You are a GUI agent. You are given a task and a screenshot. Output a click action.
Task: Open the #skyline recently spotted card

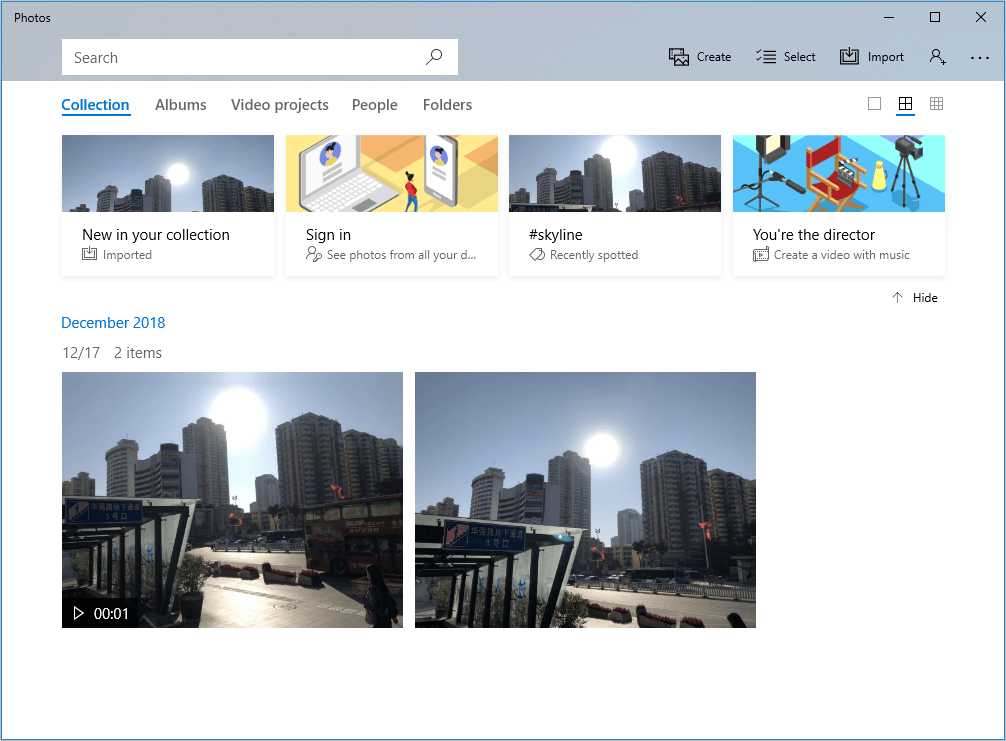click(x=614, y=205)
